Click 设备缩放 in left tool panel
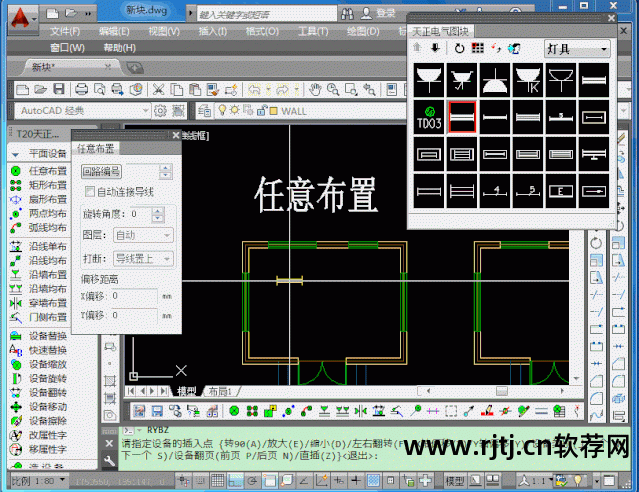 [x=40, y=364]
